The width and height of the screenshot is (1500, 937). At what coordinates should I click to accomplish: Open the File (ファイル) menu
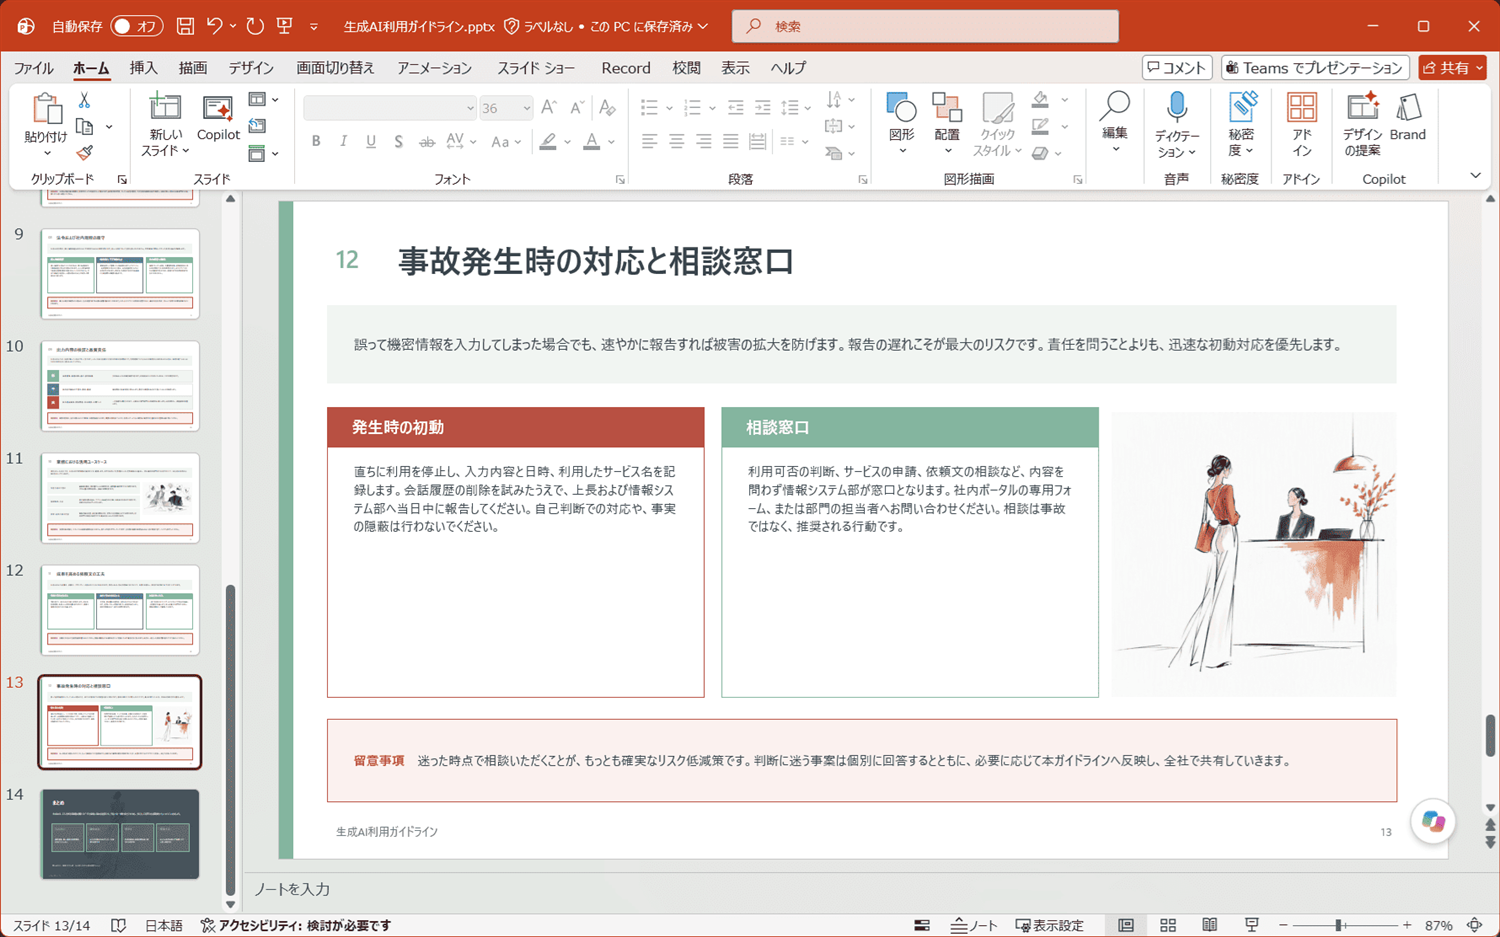(34, 68)
